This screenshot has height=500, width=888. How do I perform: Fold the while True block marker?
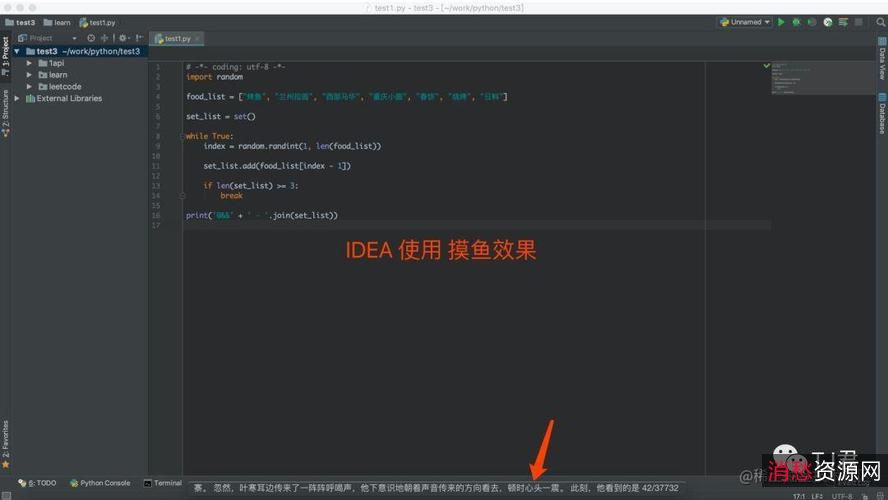point(182,136)
